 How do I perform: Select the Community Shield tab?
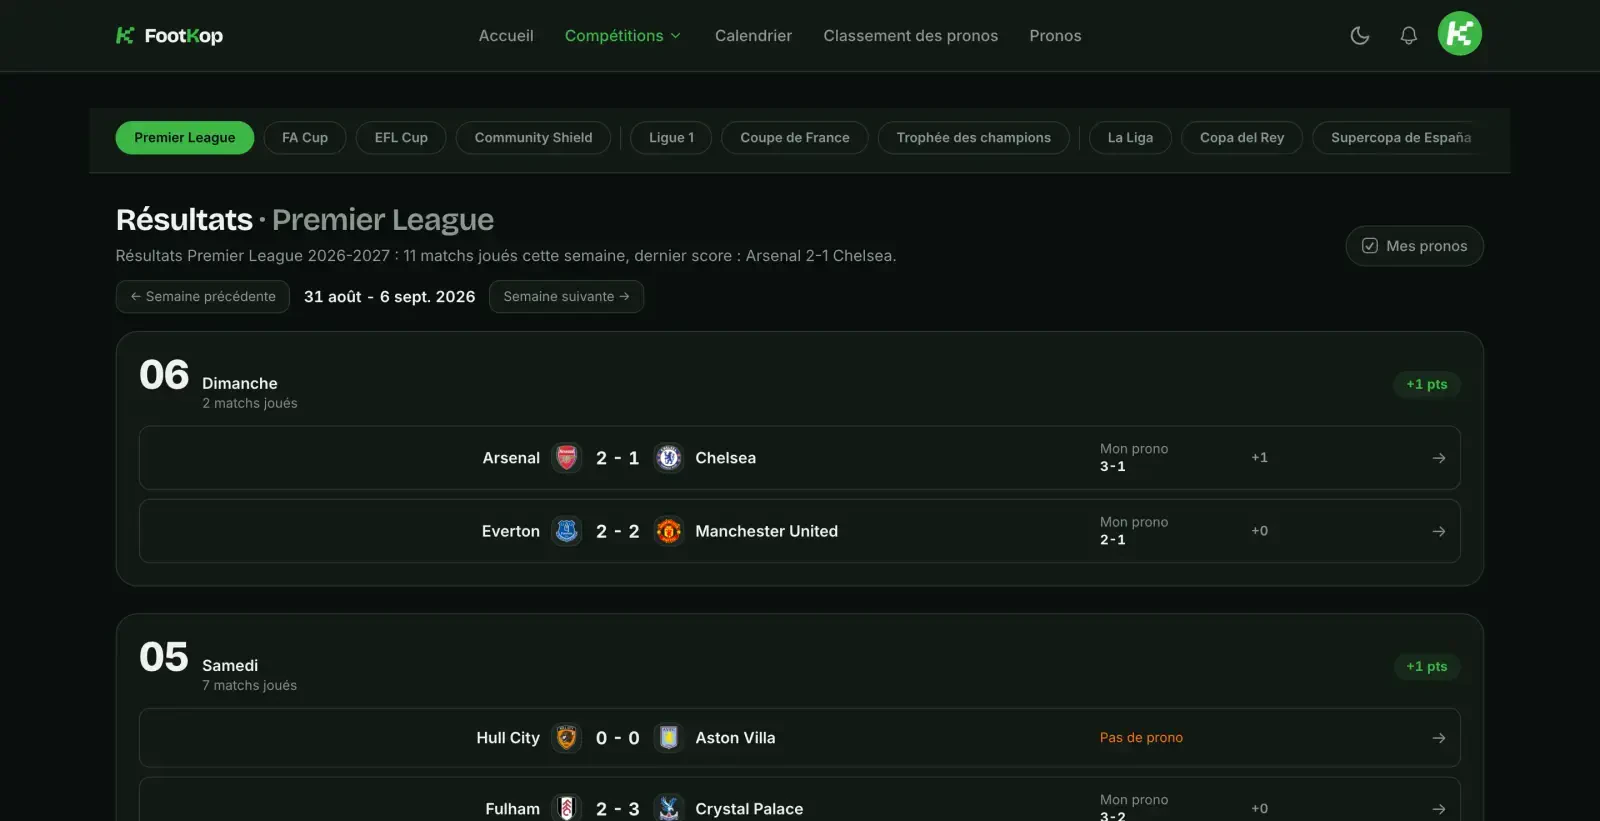point(533,138)
